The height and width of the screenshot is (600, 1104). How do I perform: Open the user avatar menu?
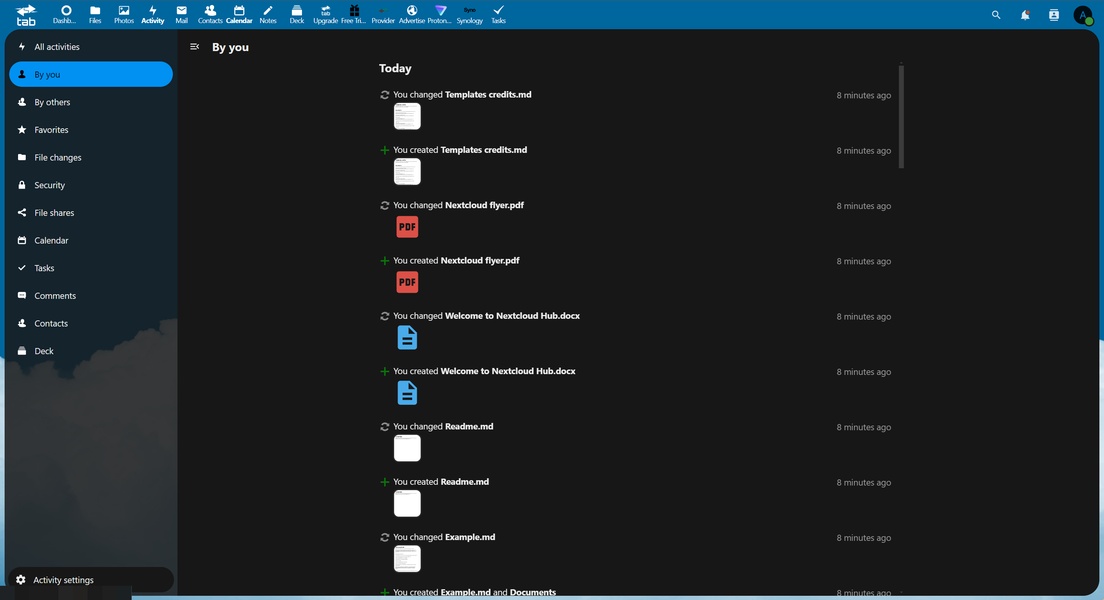coord(1083,15)
